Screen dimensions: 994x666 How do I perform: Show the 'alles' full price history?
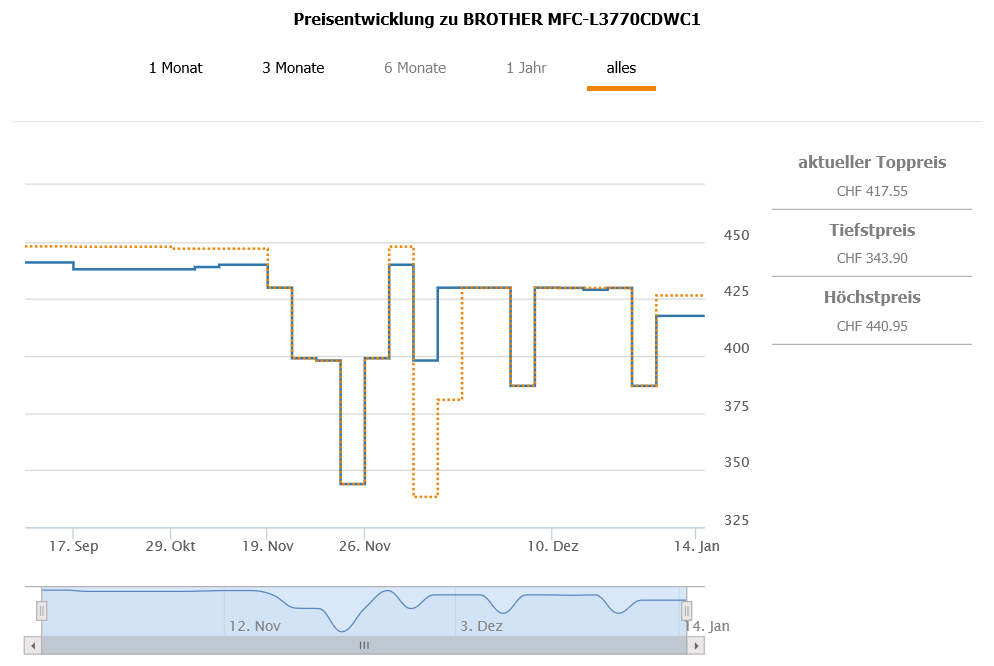(x=621, y=68)
